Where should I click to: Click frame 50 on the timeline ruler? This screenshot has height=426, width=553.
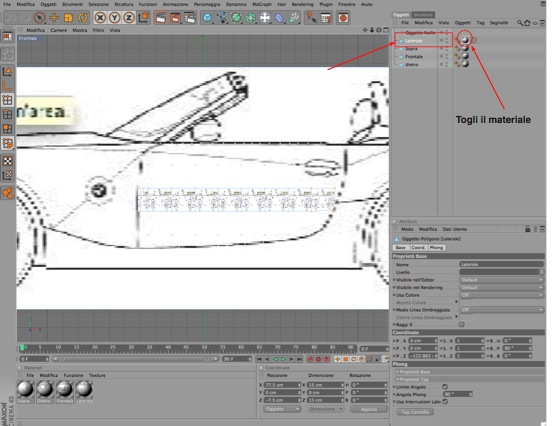(204, 348)
